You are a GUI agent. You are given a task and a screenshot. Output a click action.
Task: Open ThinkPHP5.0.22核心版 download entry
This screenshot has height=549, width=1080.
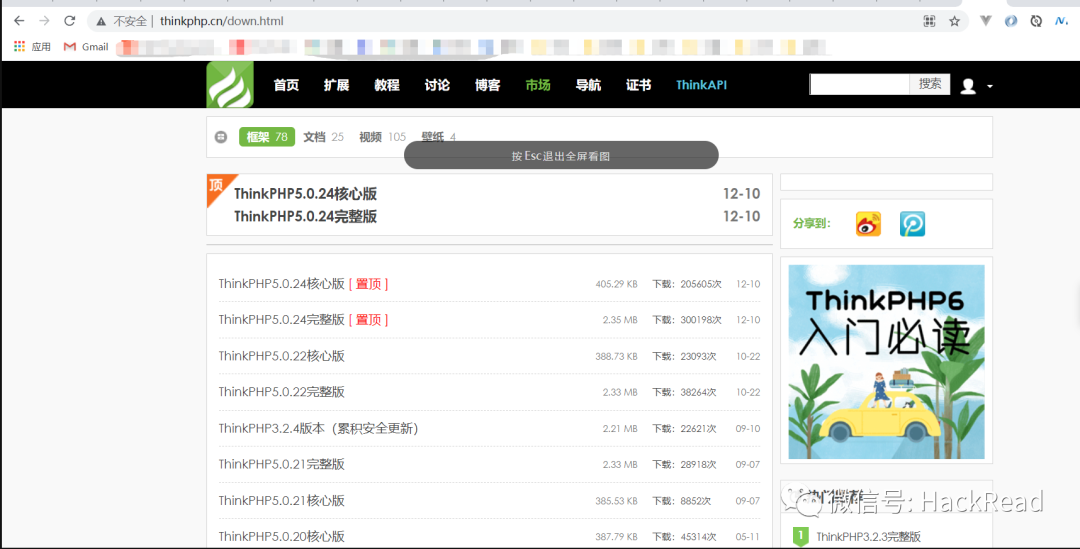(281, 356)
